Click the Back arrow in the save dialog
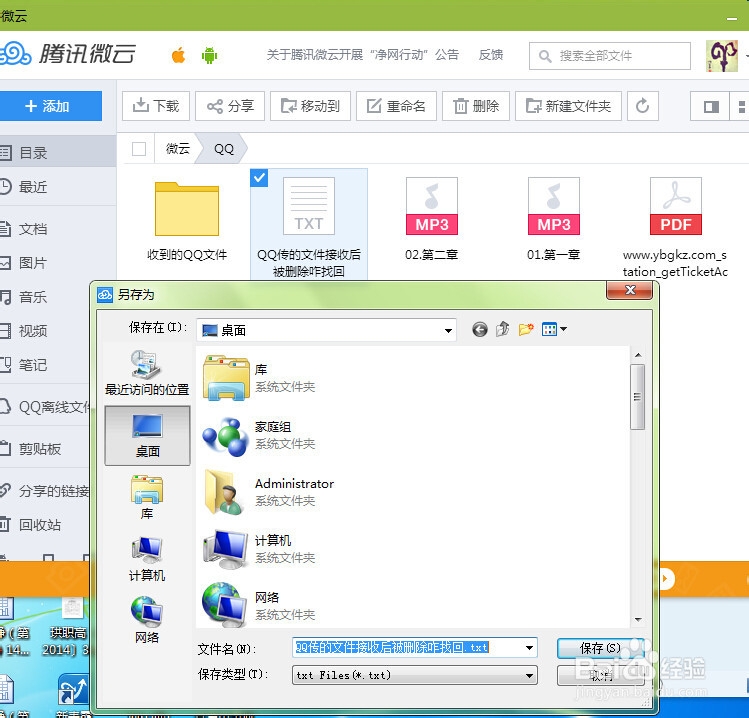749x718 pixels. (480, 329)
